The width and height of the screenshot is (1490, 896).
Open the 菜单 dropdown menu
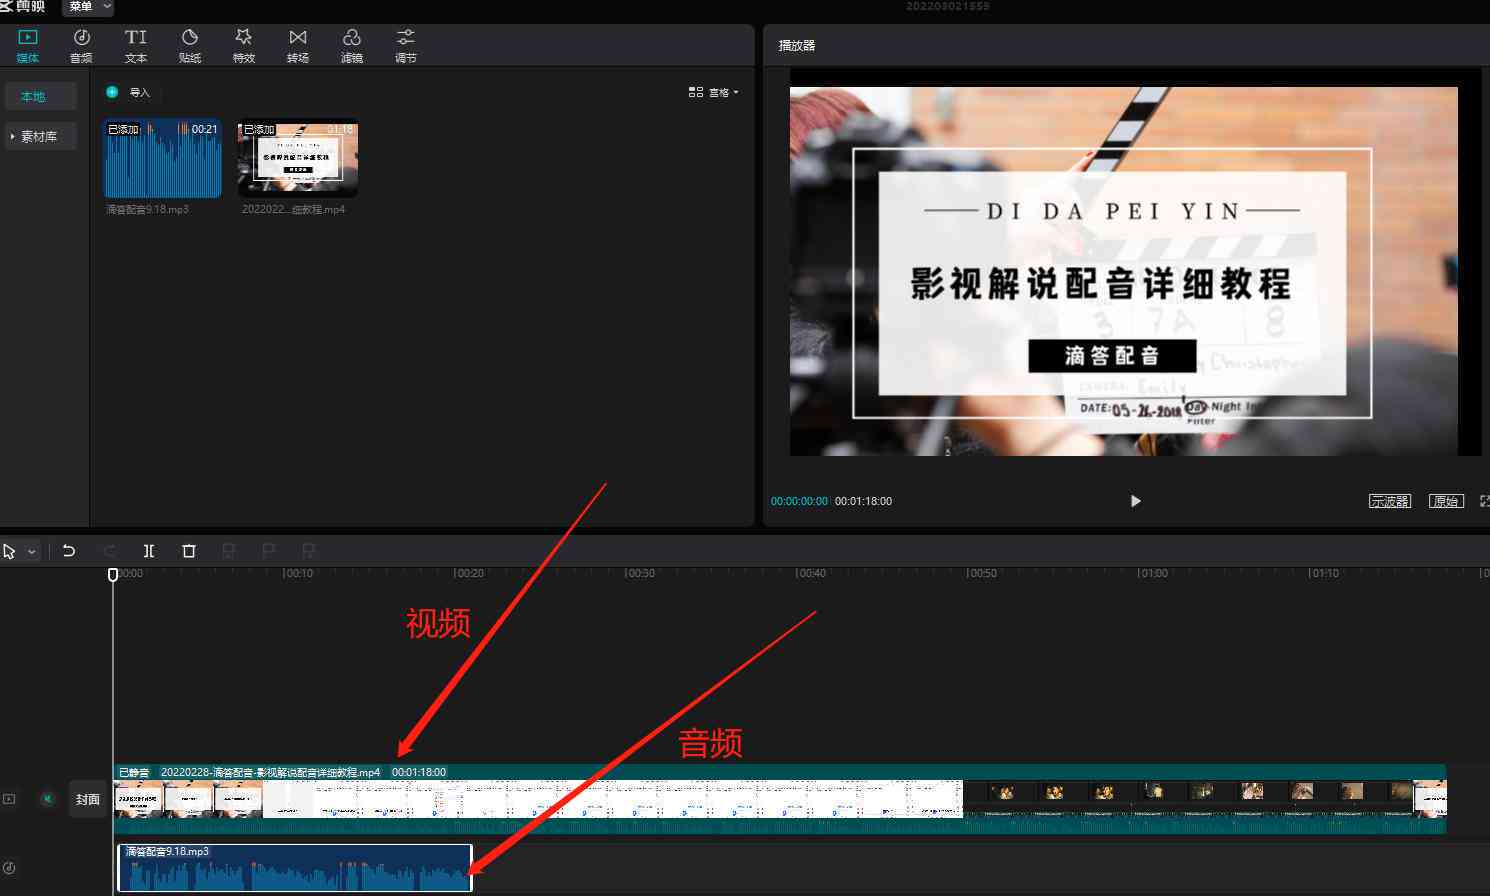pos(88,7)
